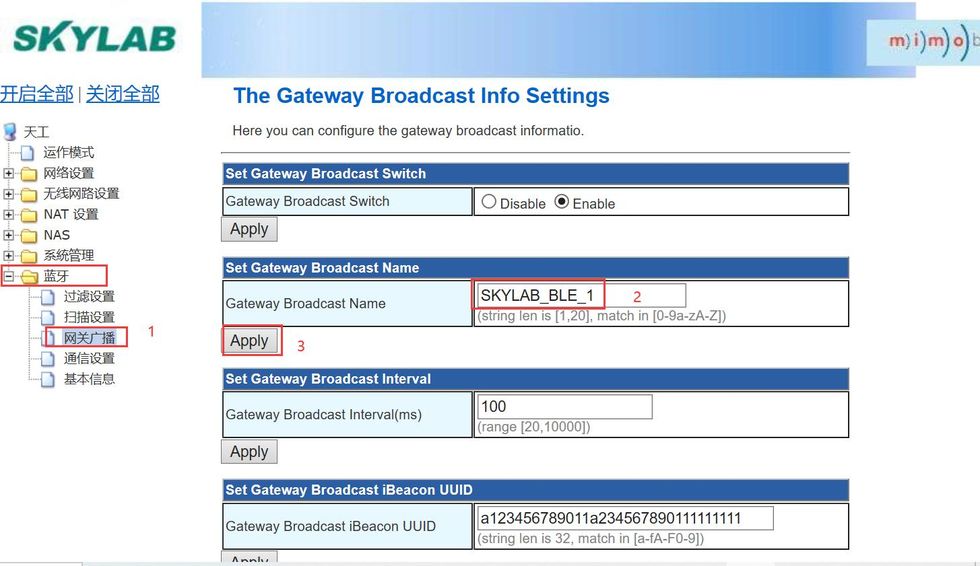The width and height of the screenshot is (980, 566).
Task: Open the 网关广播 menu item
Action: [89, 338]
